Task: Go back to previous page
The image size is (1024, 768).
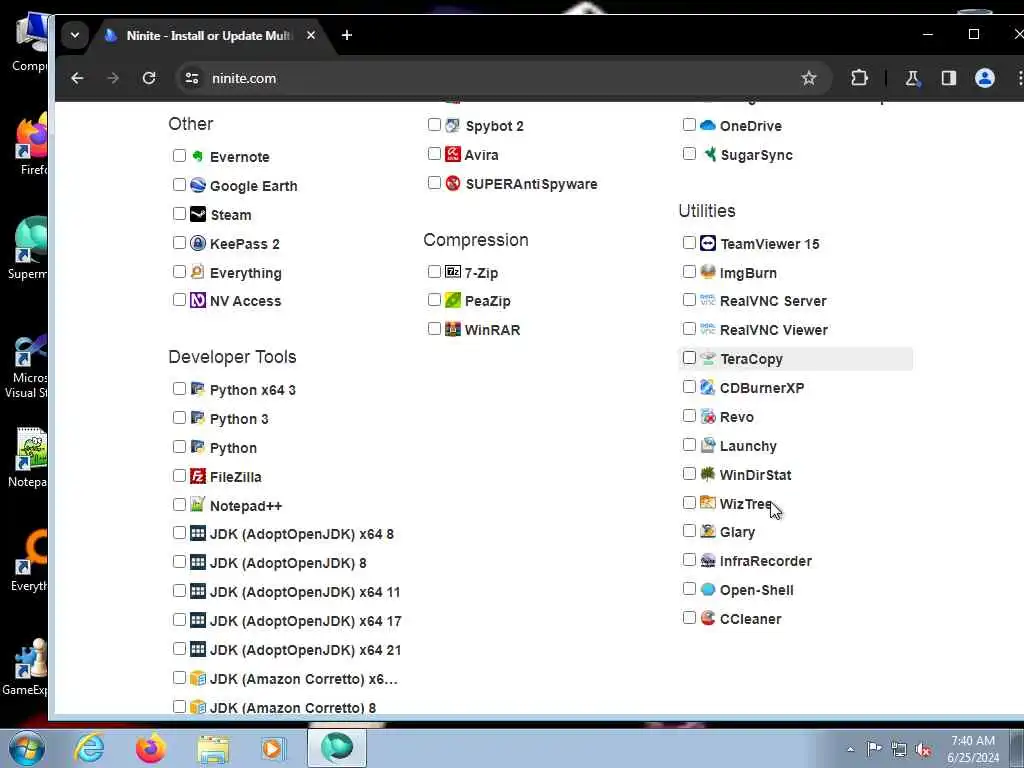Action: [x=77, y=78]
